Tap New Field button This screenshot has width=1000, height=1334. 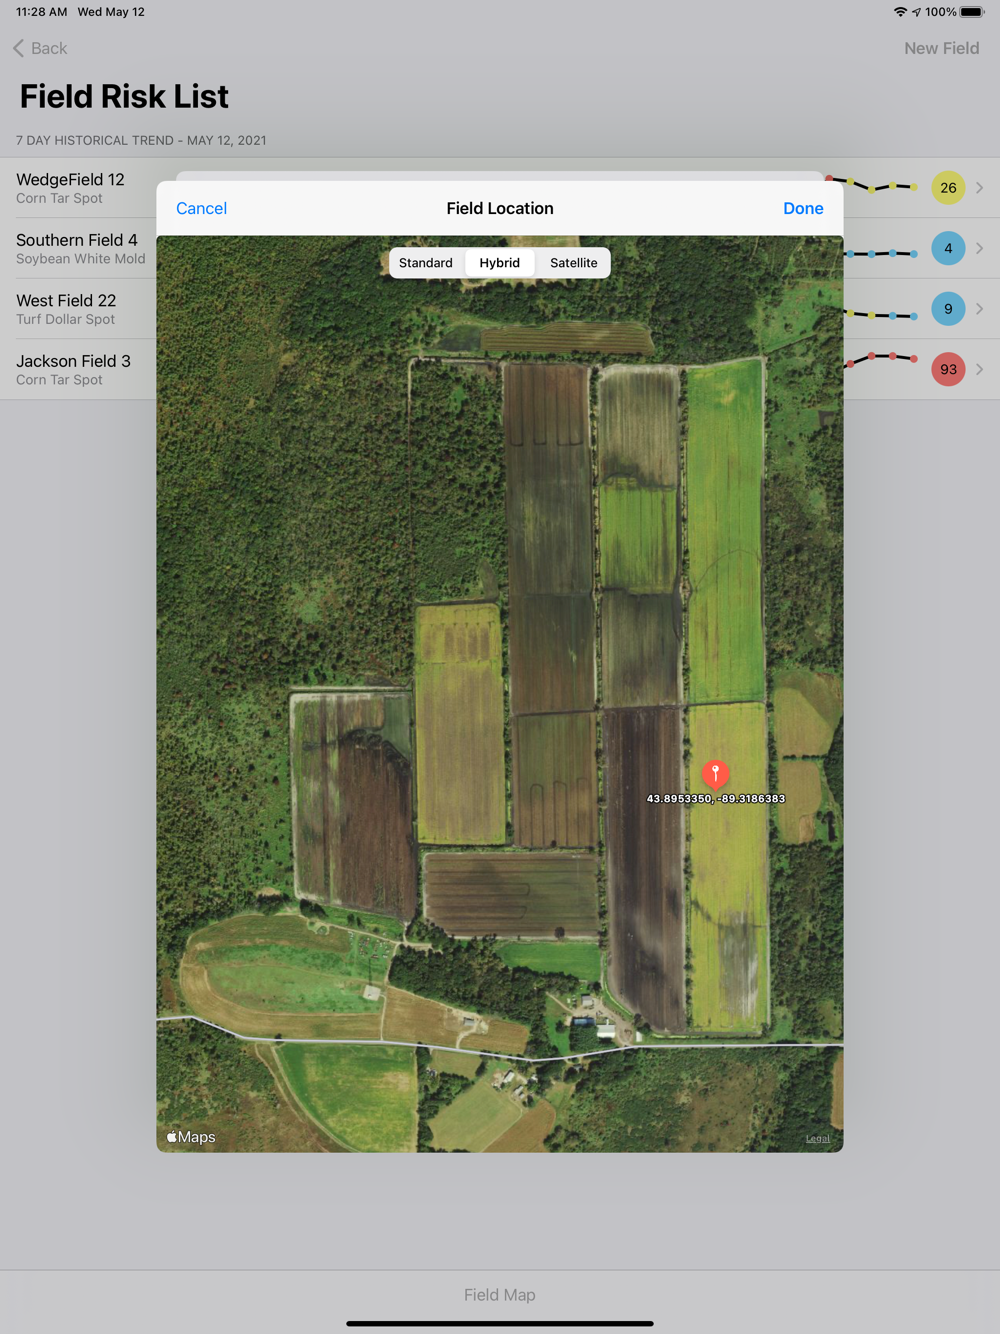[x=941, y=48]
